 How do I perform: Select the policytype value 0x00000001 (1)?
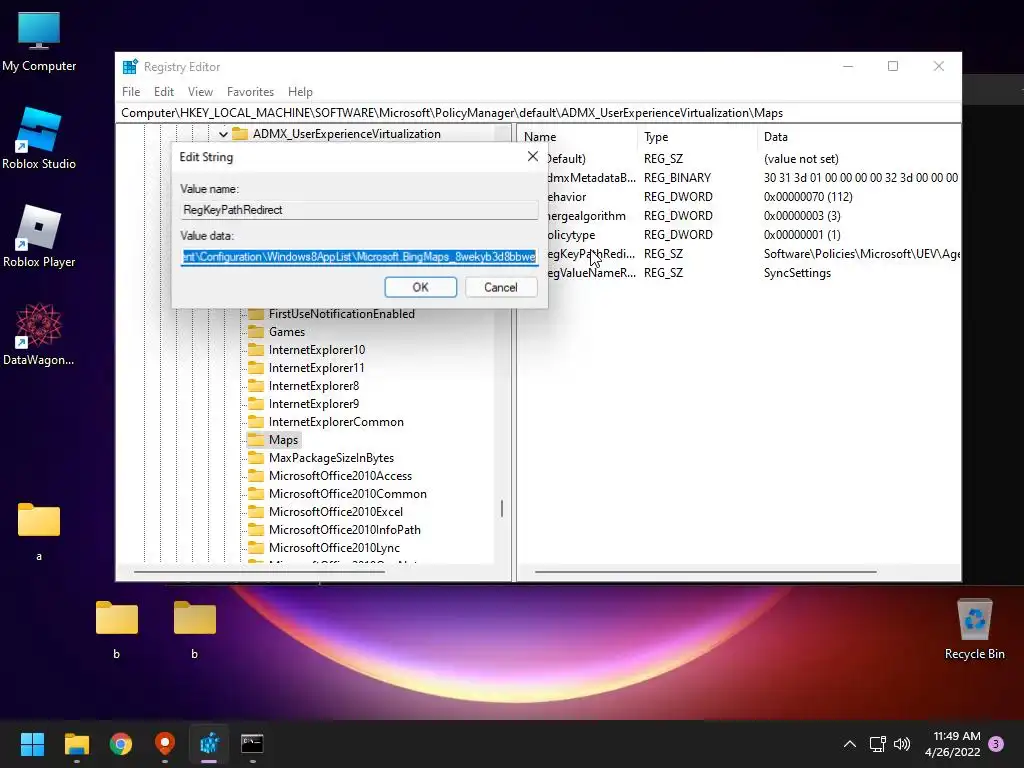802,234
